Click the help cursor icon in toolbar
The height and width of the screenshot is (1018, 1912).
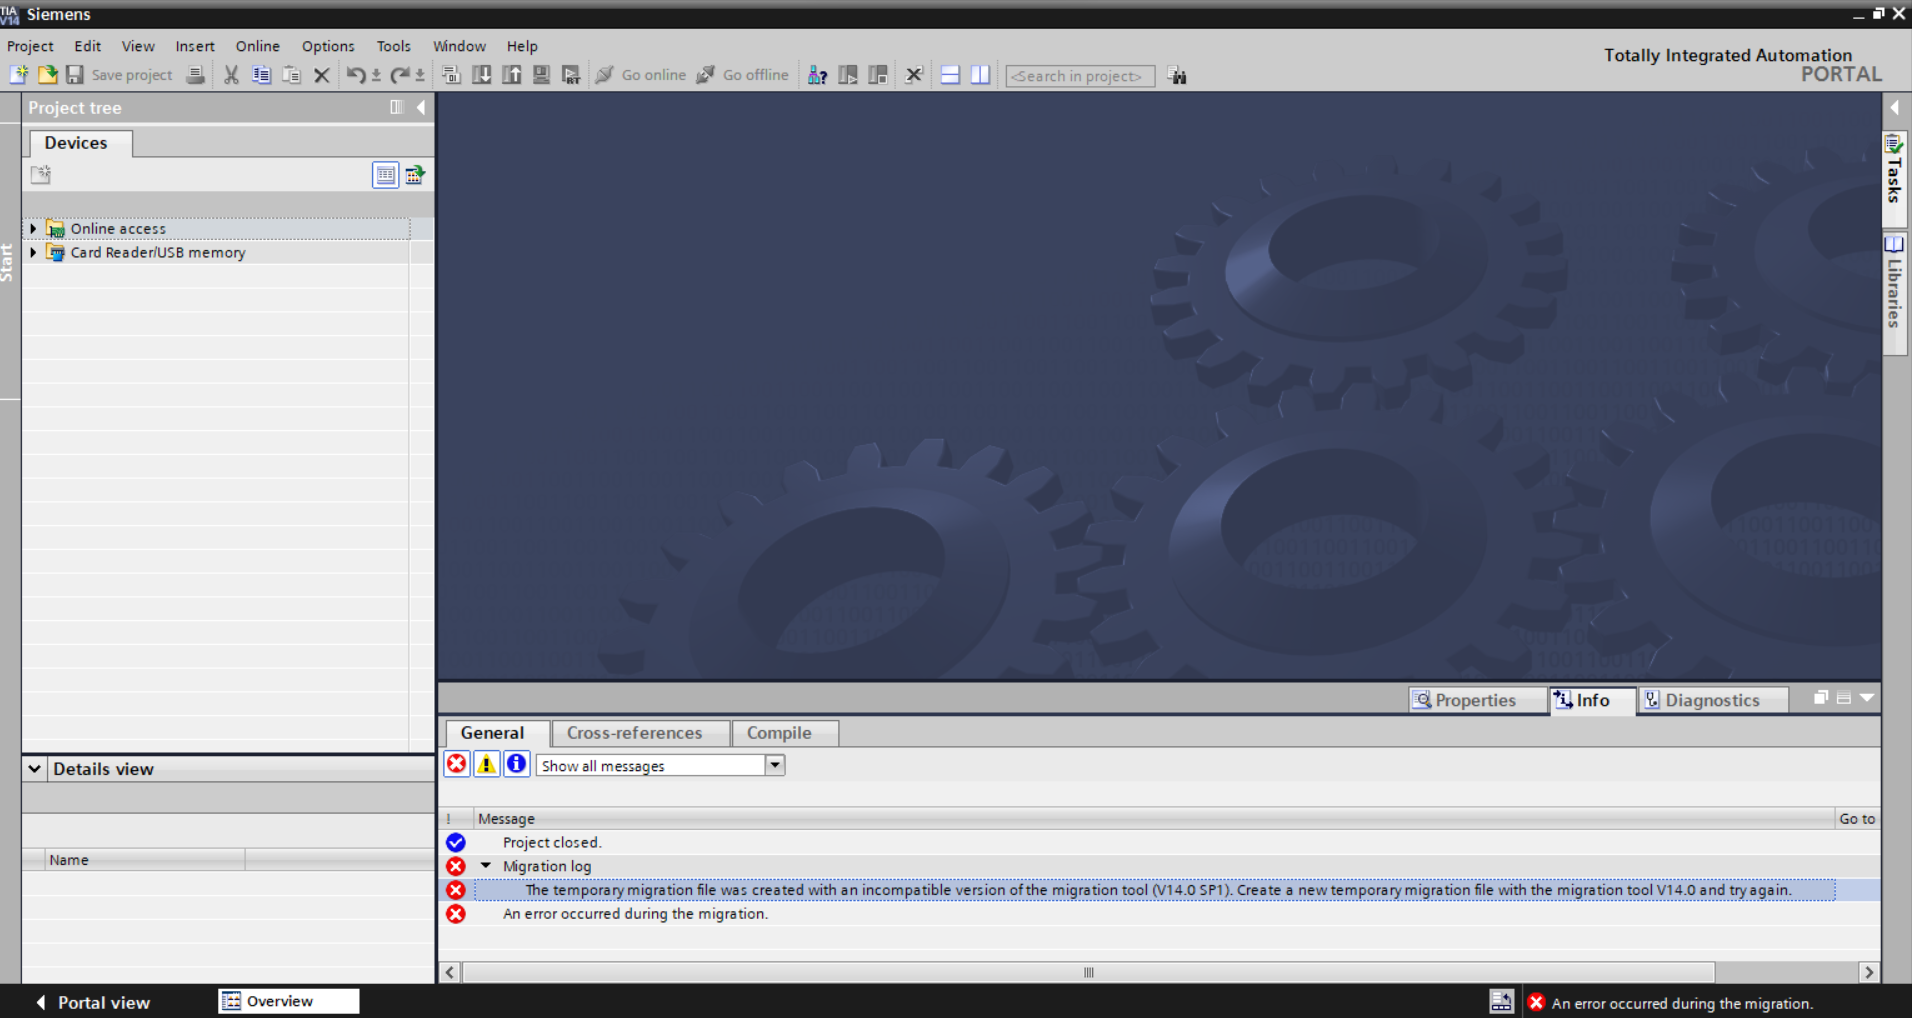(817, 75)
